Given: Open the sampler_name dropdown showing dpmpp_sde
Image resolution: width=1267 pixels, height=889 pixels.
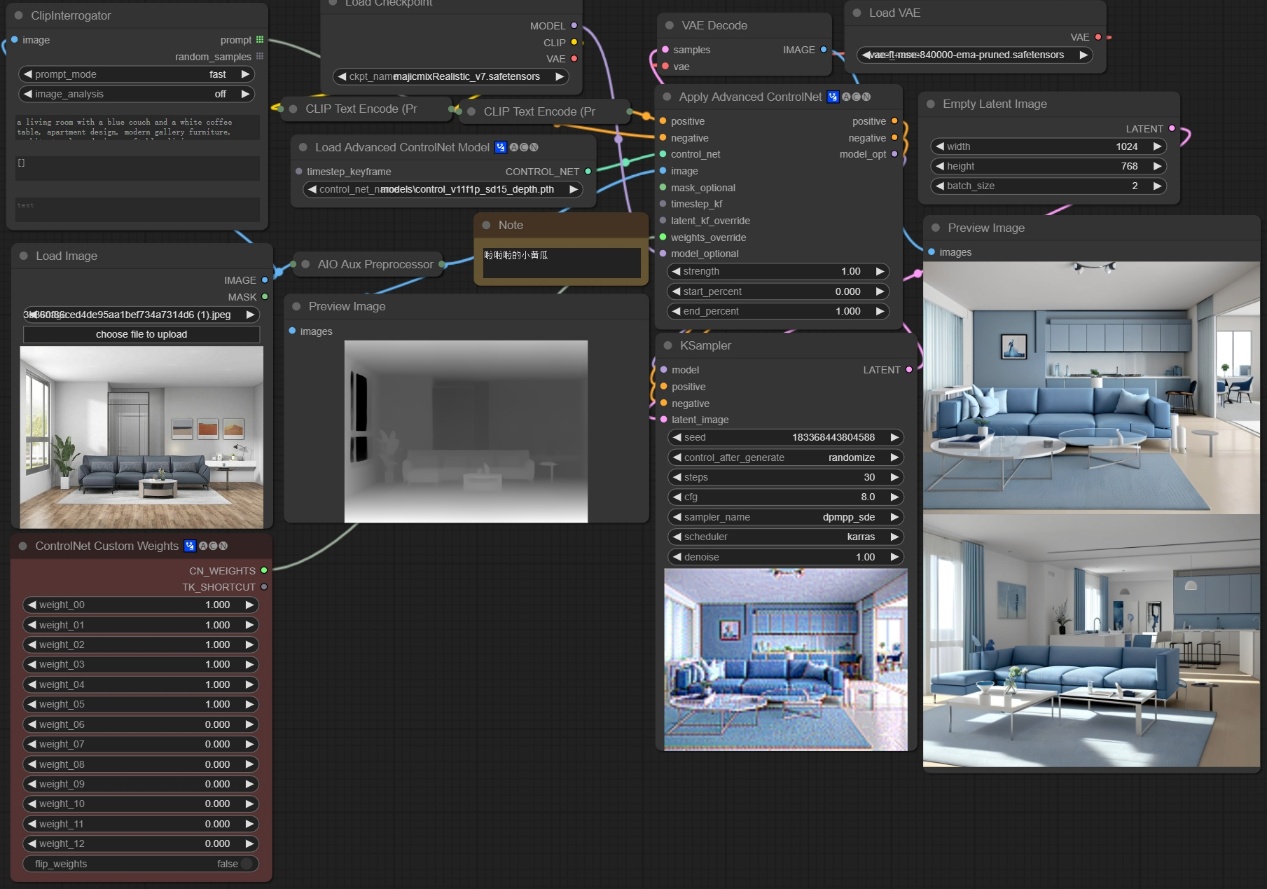Looking at the screenshot, I should 785,517.
